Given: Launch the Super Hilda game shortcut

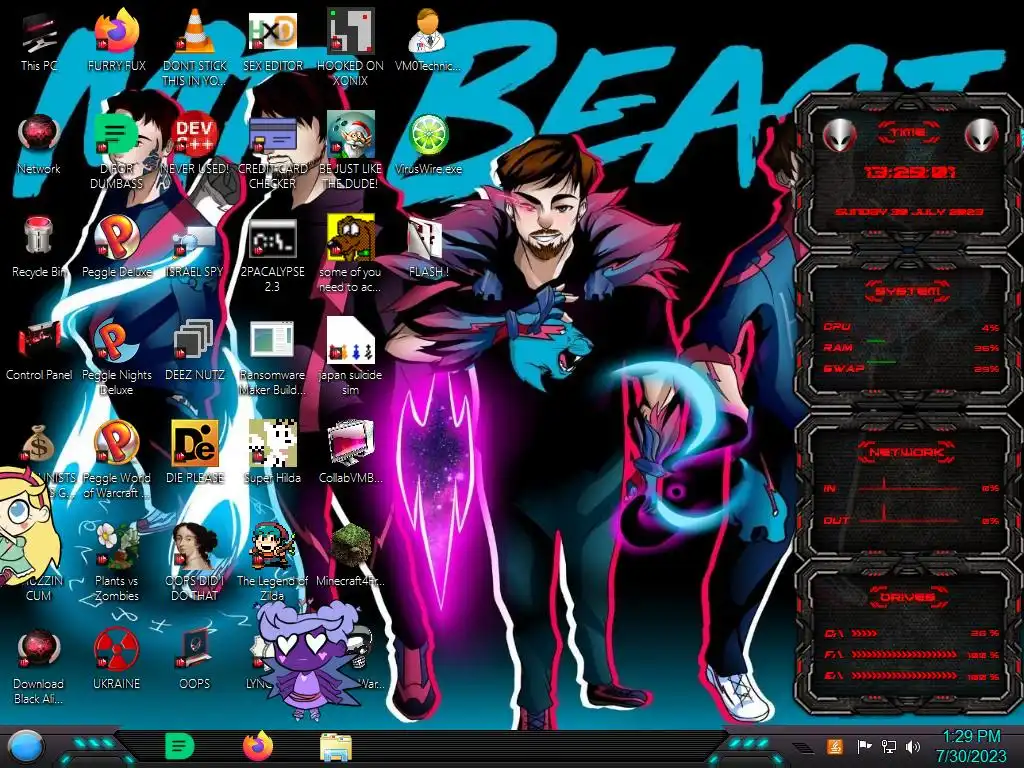Looking at the screenshot, I should (272, 453).
